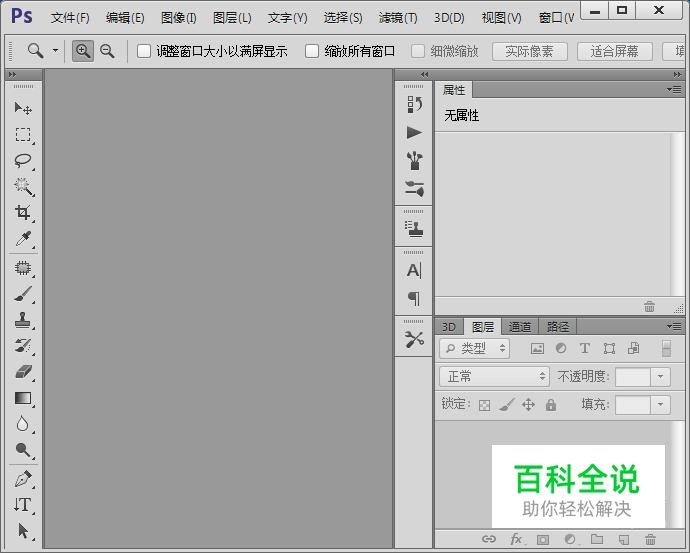
Task: Open the 滤镜(T) menu
Action: 398,18
